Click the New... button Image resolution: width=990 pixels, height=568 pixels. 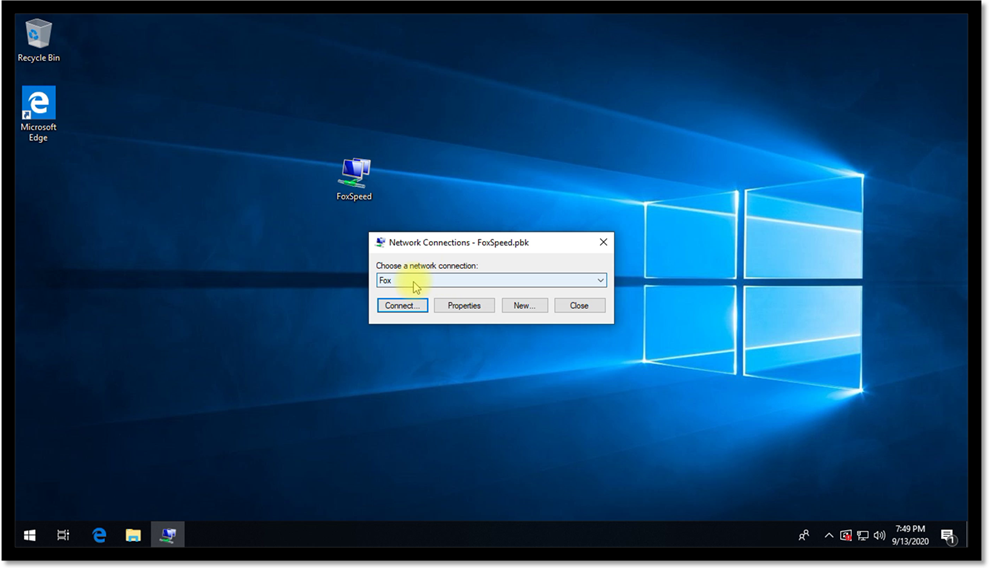[524, 306]
